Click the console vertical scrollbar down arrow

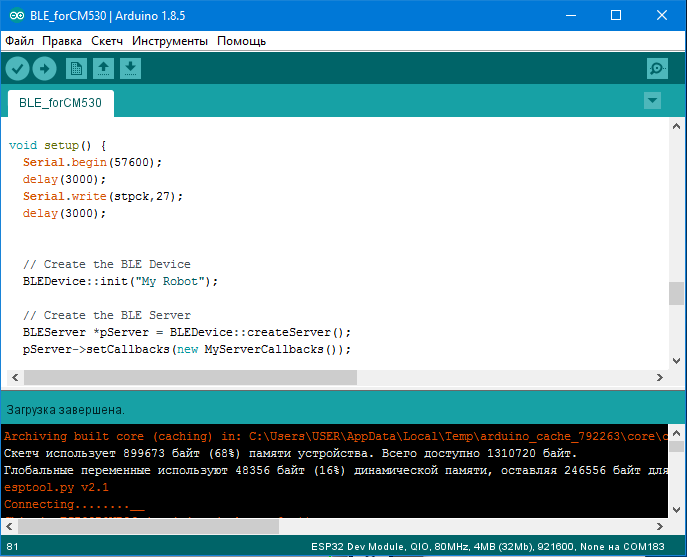(x=677, y=508)
